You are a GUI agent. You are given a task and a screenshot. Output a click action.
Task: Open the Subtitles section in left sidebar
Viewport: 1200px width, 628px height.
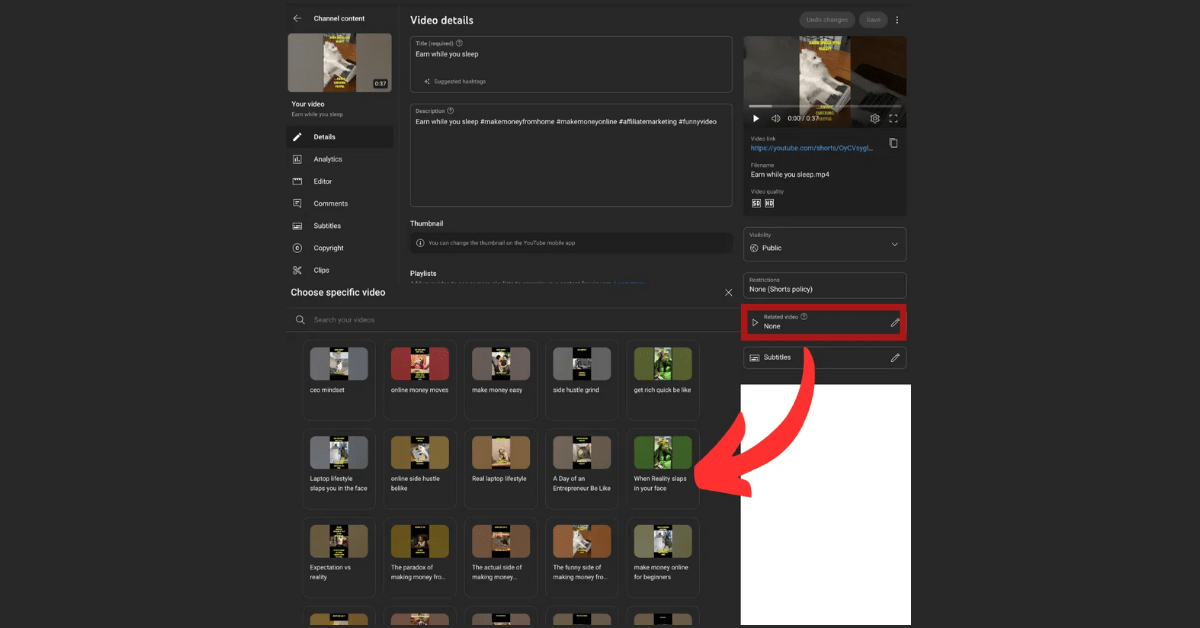click(339, 226)
